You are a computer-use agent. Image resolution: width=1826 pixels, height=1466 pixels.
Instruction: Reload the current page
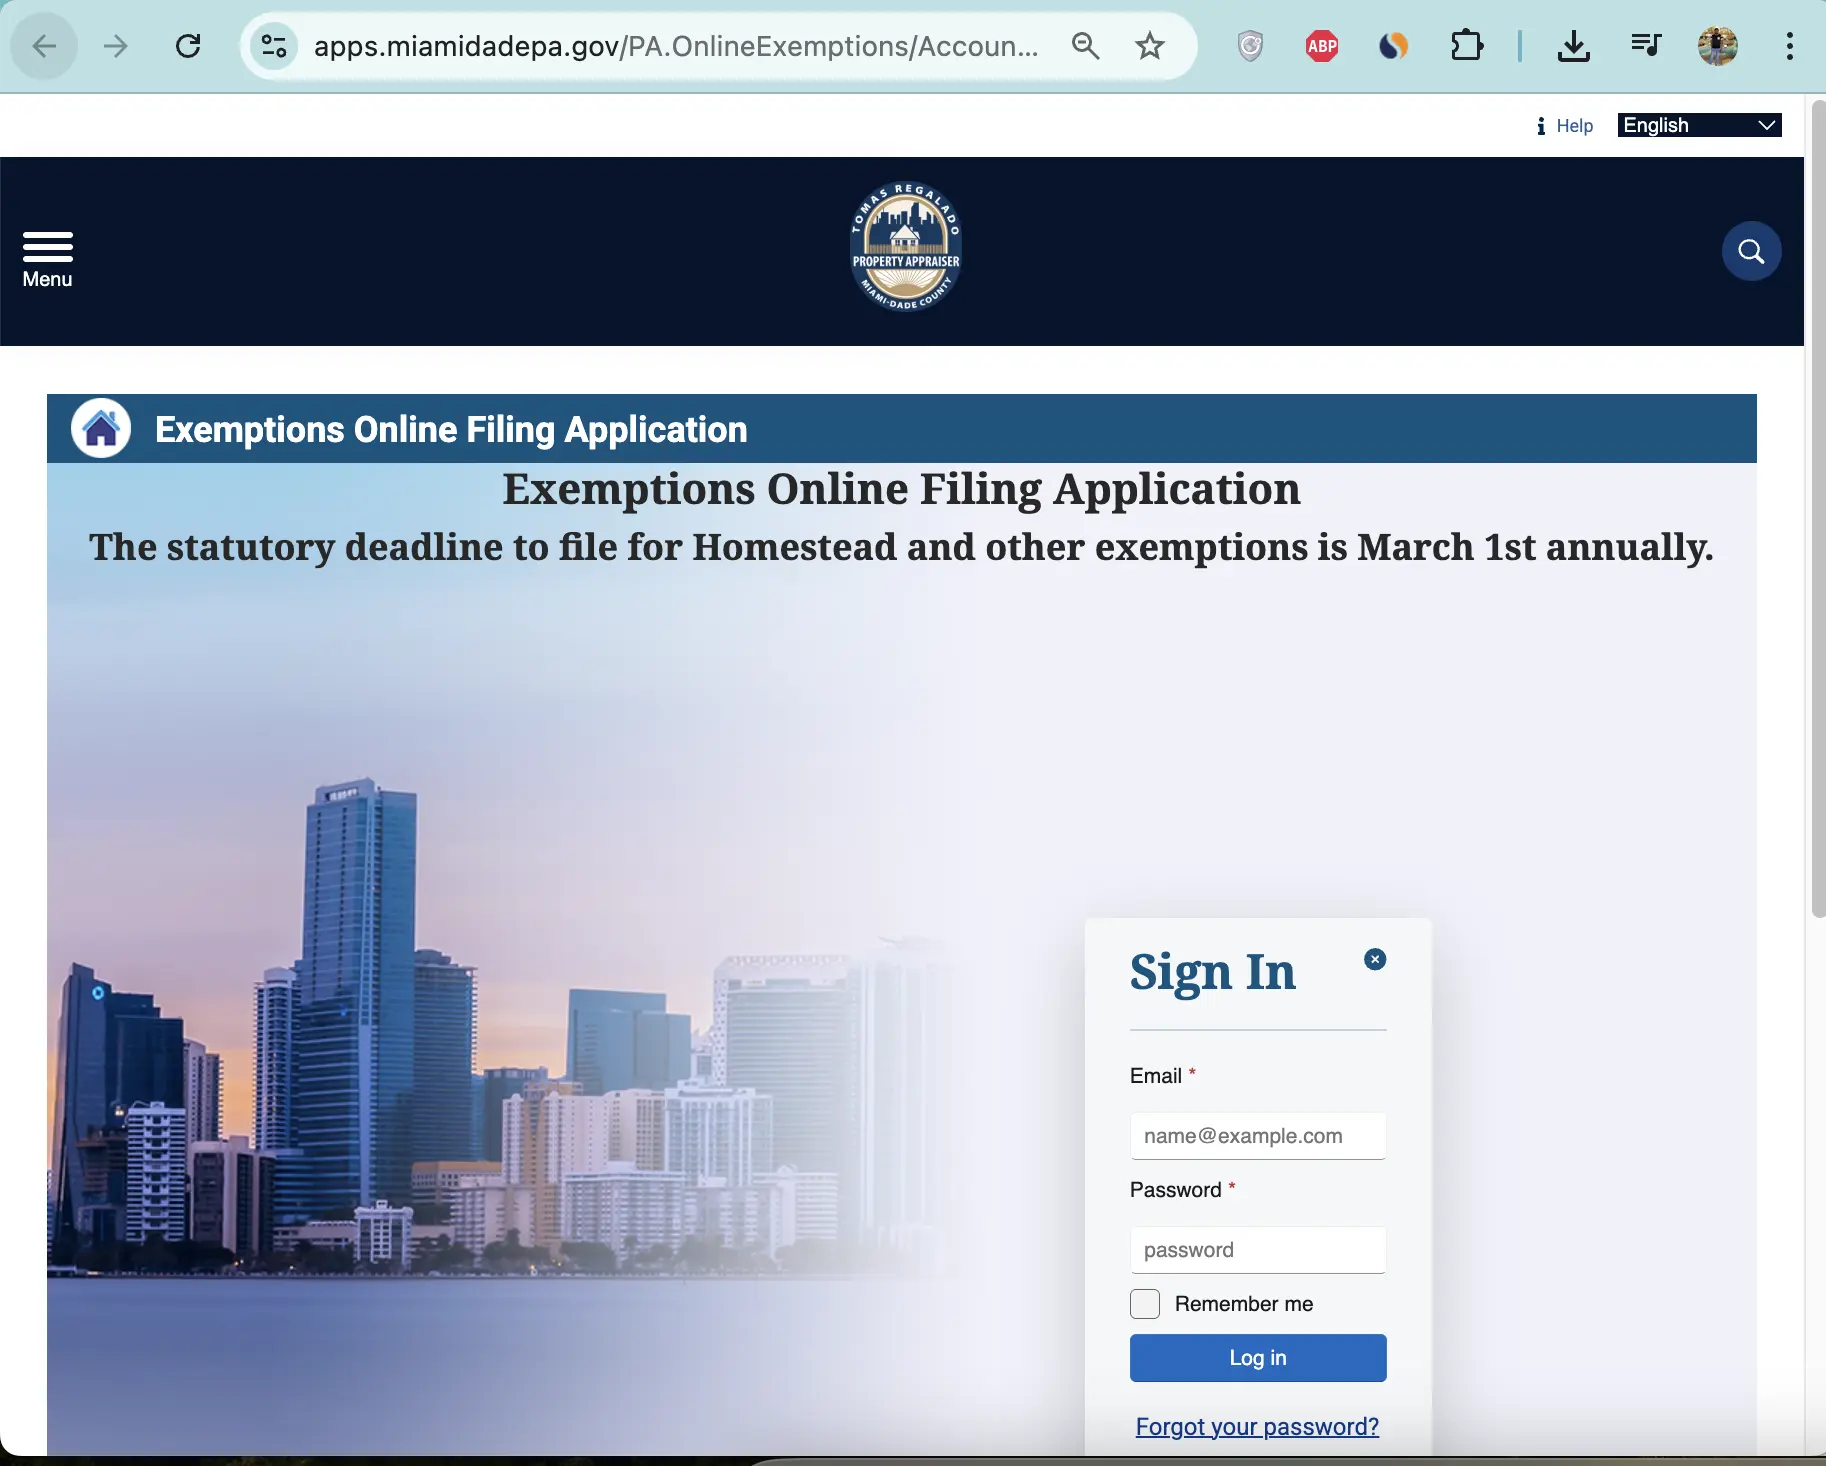tap(188, 46)
